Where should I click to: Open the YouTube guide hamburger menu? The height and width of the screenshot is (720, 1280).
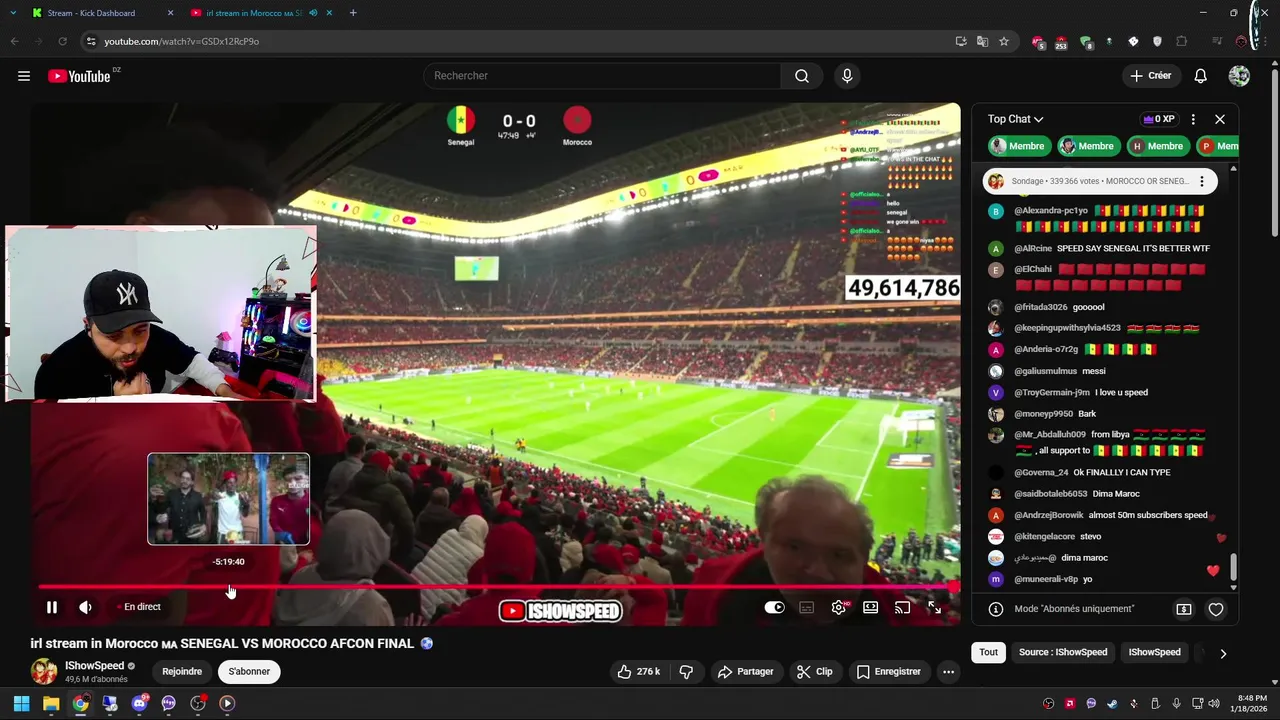[24, 76]
